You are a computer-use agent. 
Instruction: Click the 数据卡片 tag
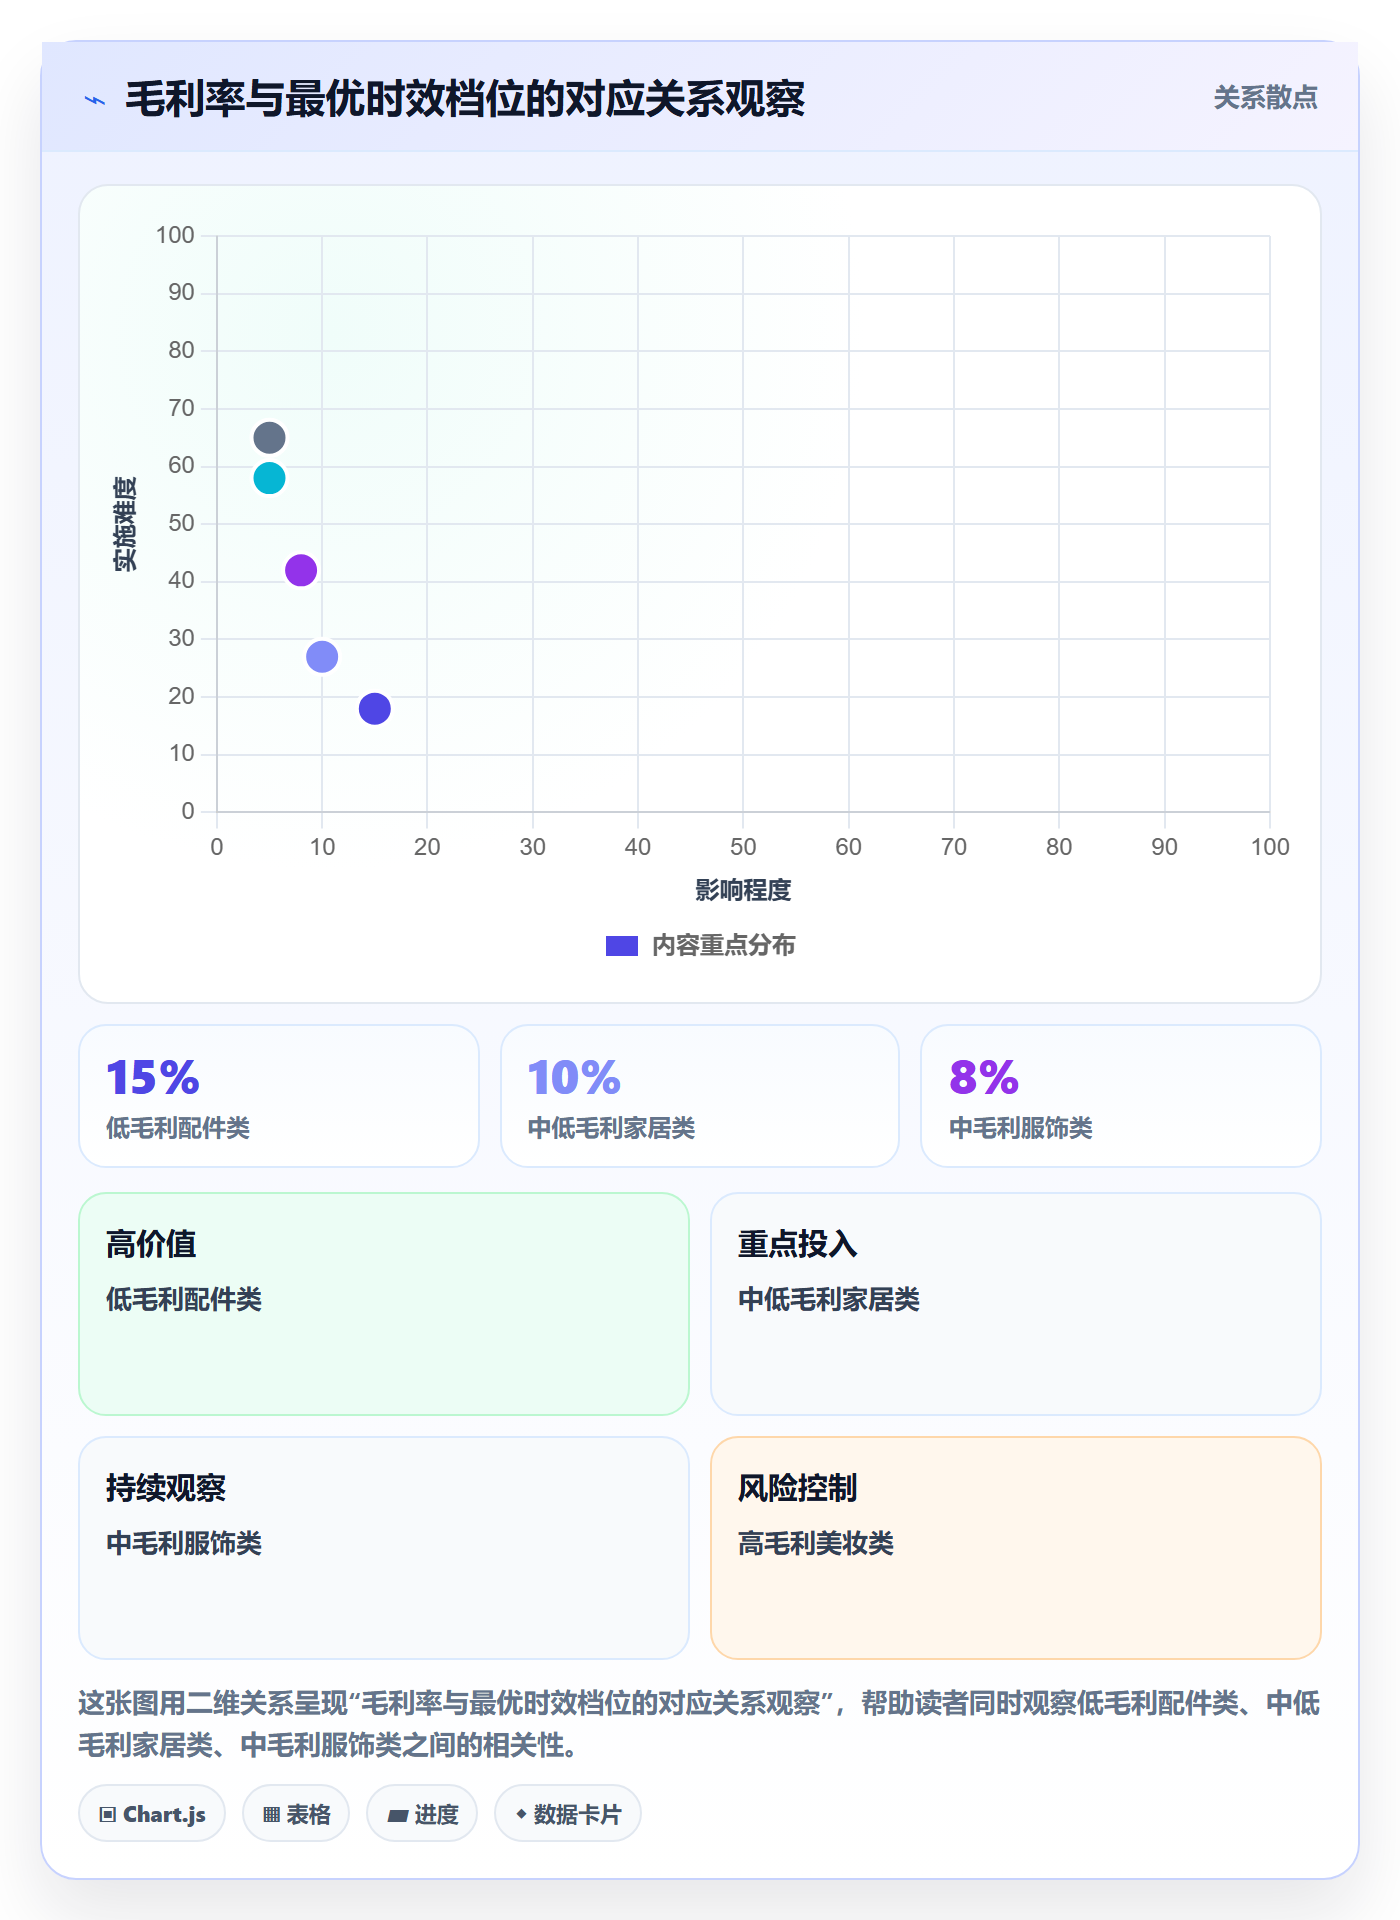pyautogui.click(x=568, y=1814)
